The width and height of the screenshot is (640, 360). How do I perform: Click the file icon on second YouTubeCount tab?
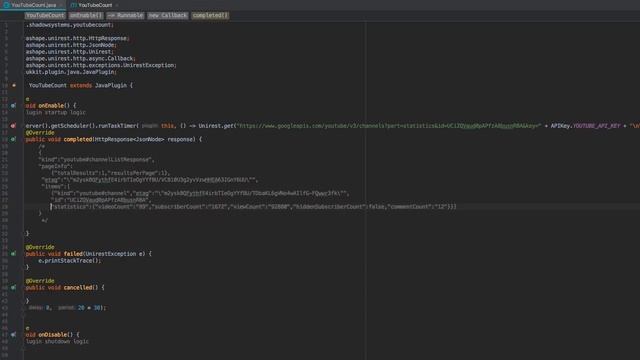(x=73, y=5)
